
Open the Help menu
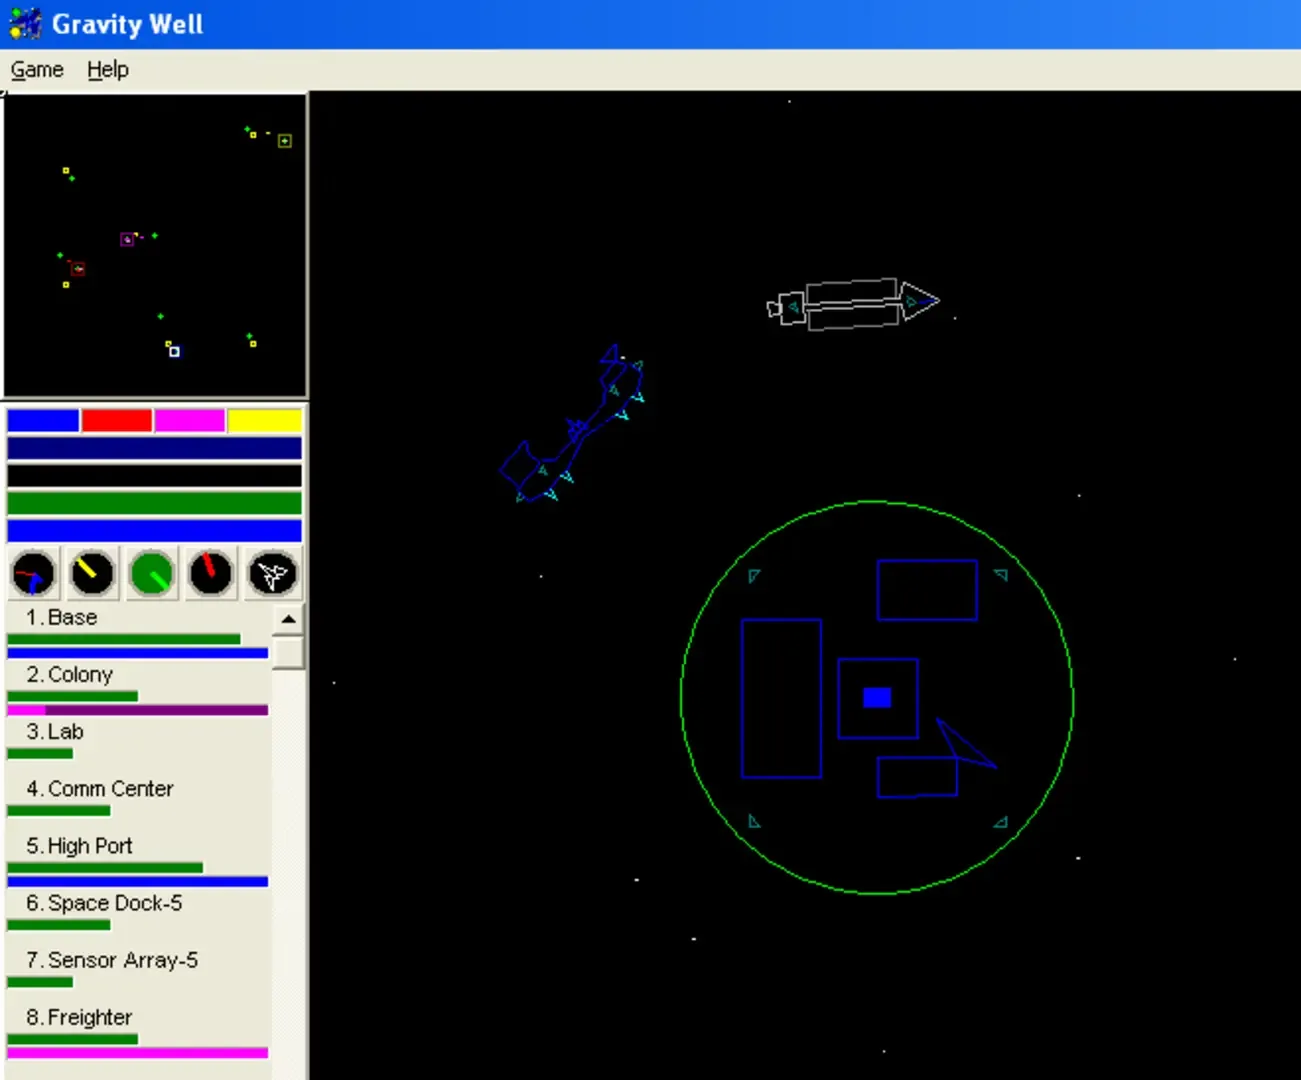(108, 70)
